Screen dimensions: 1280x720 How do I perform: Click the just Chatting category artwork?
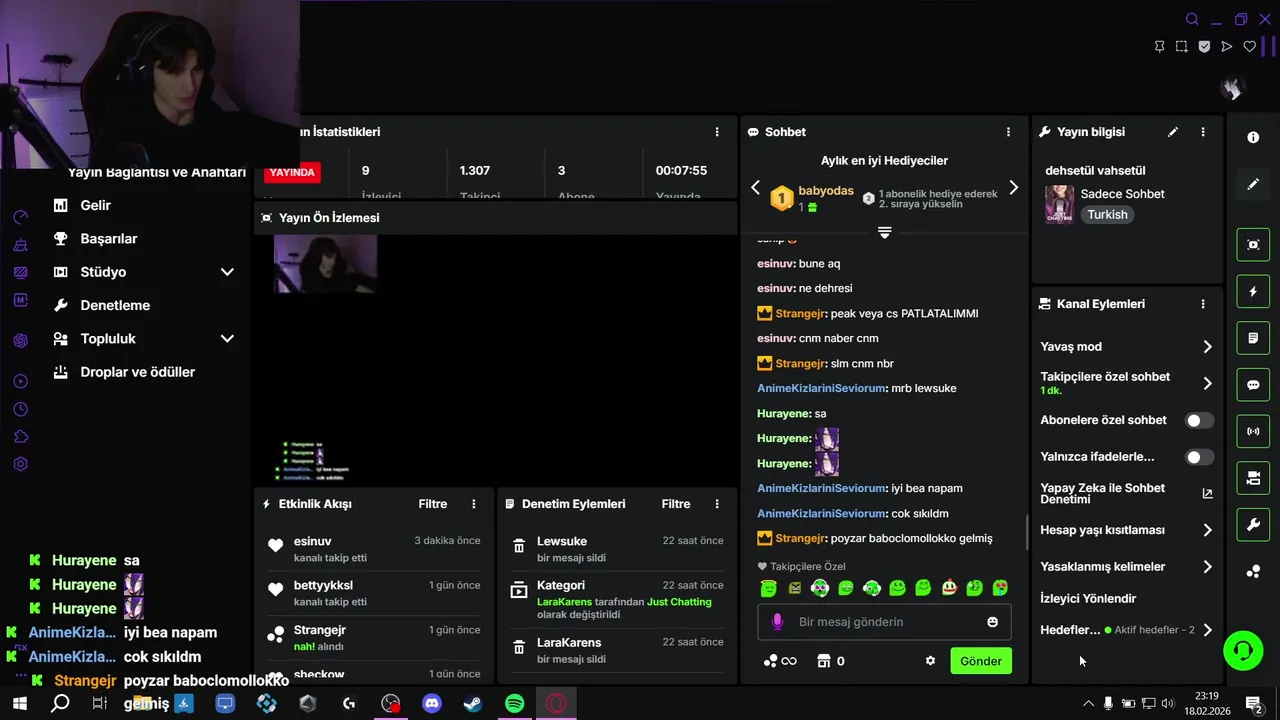[x=1059, y=204]
